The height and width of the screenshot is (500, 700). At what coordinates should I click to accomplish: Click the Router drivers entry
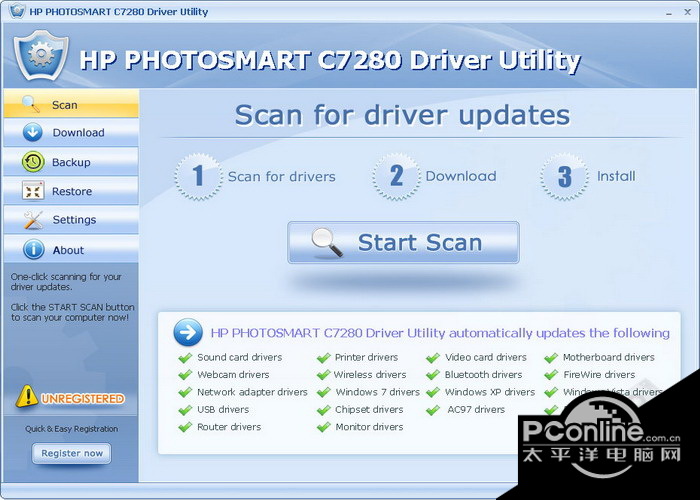point(229,427)
